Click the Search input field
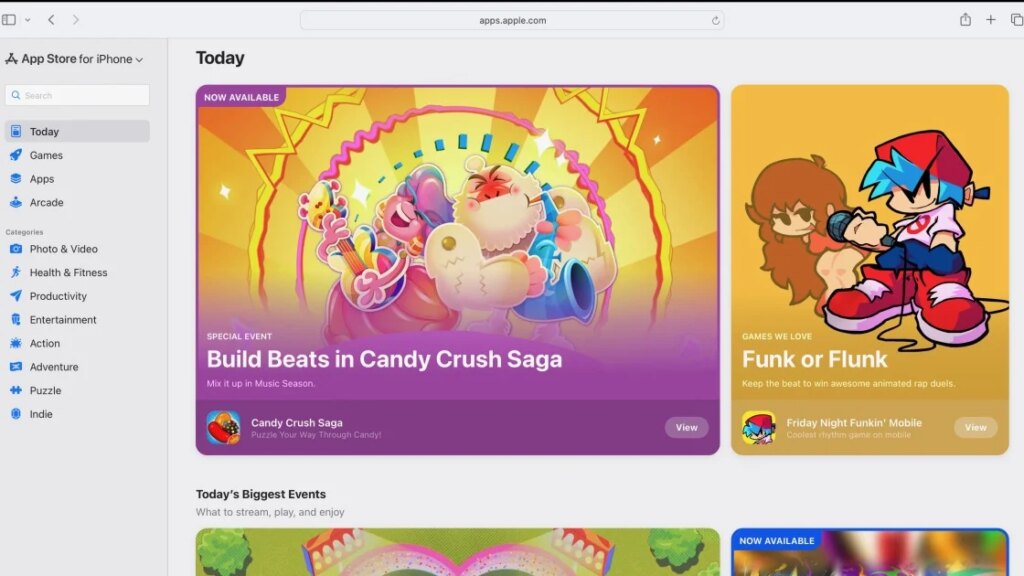The height and width of the screenshot is (576, 1024). click(x=77, y=94)
